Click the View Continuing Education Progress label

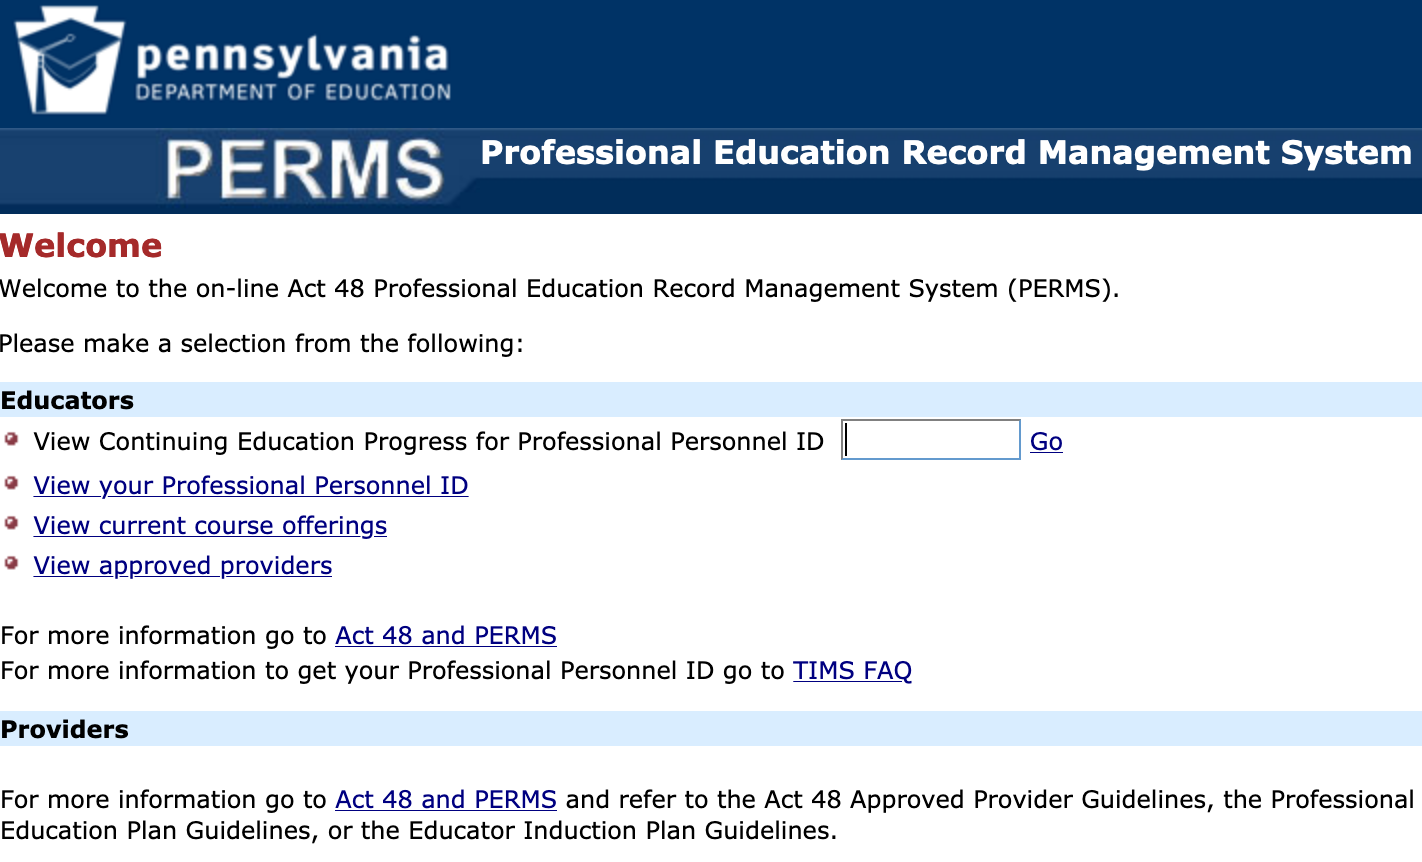[428, 442]
